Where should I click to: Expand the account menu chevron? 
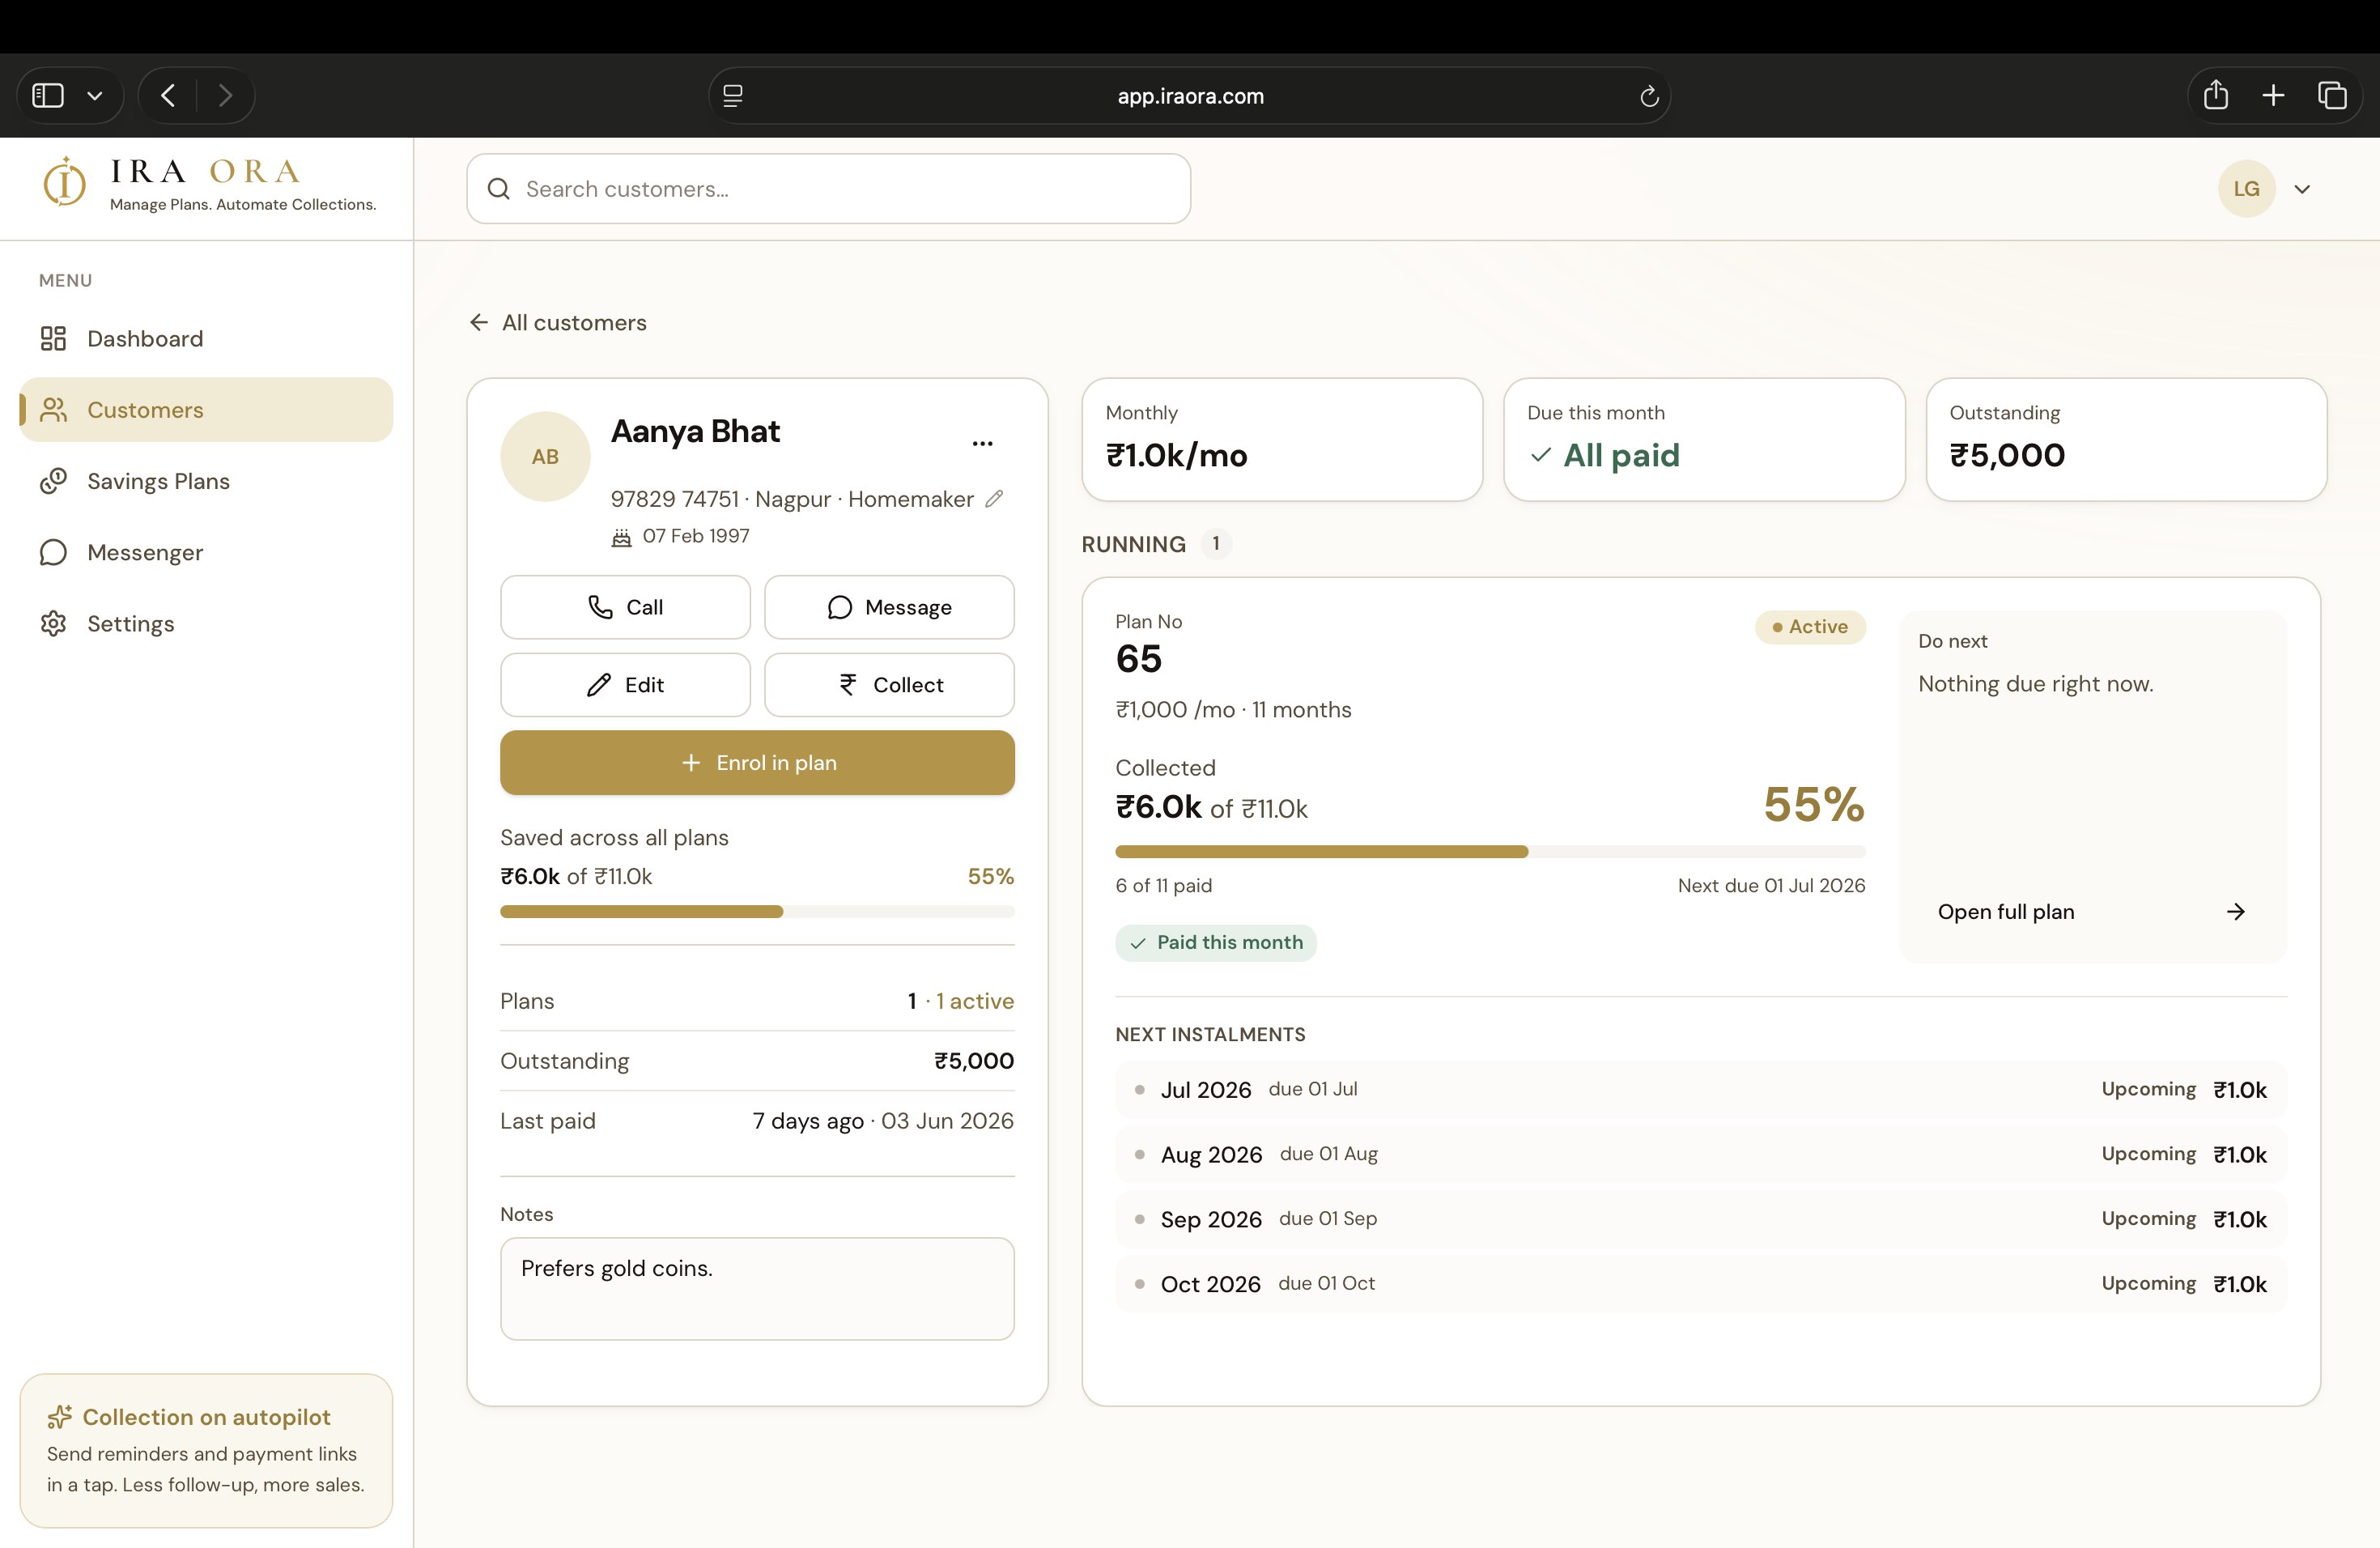pos(2302,189)
